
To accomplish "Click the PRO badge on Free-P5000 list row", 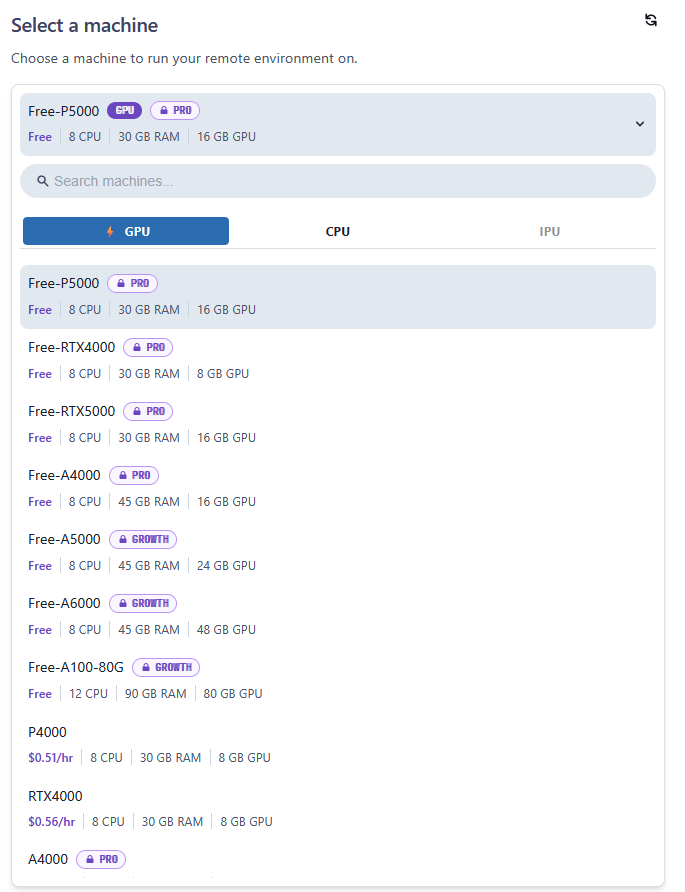I will (x=133, y=283).
